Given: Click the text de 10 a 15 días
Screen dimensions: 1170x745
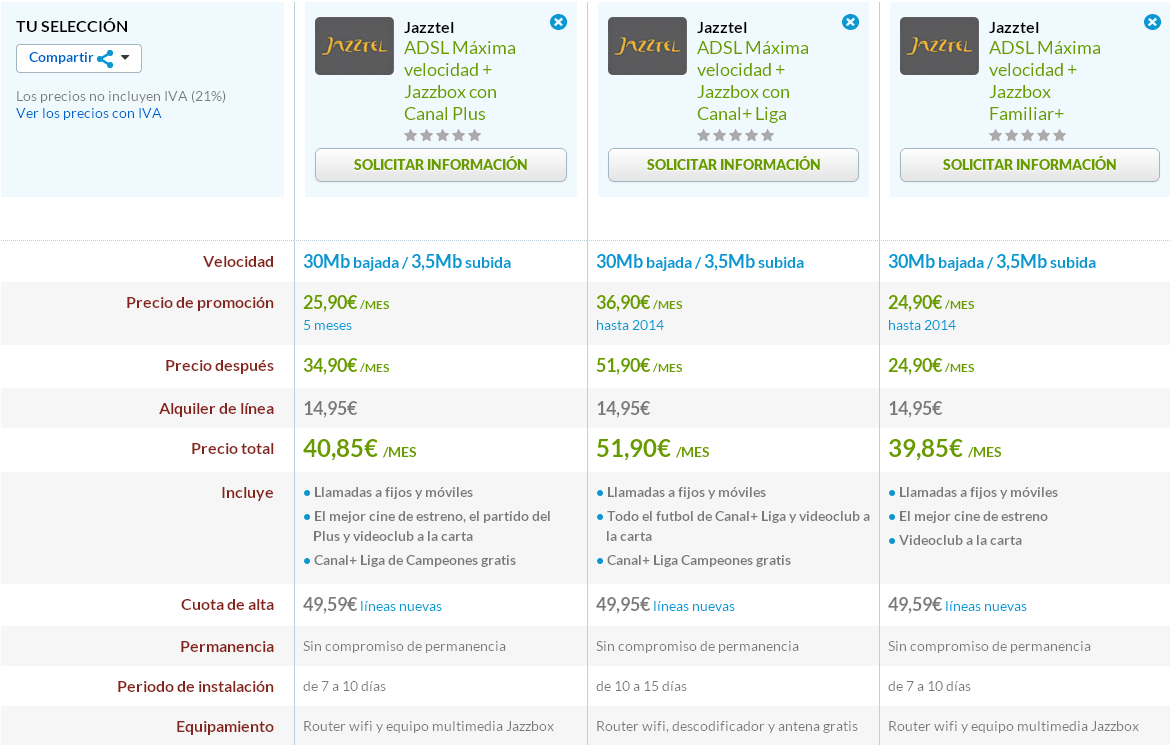Looking at the screenshot, I should coord(642,687).
